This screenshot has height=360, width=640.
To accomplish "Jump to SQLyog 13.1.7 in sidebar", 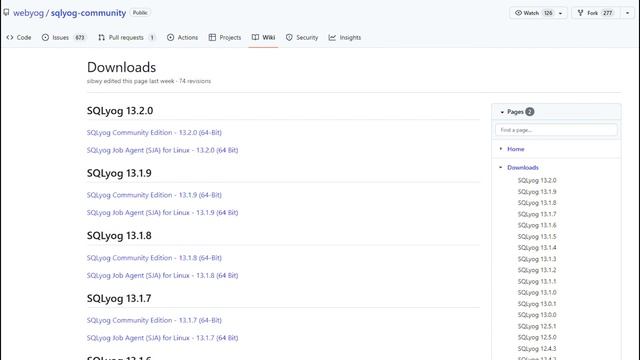I will coord(537,214).
